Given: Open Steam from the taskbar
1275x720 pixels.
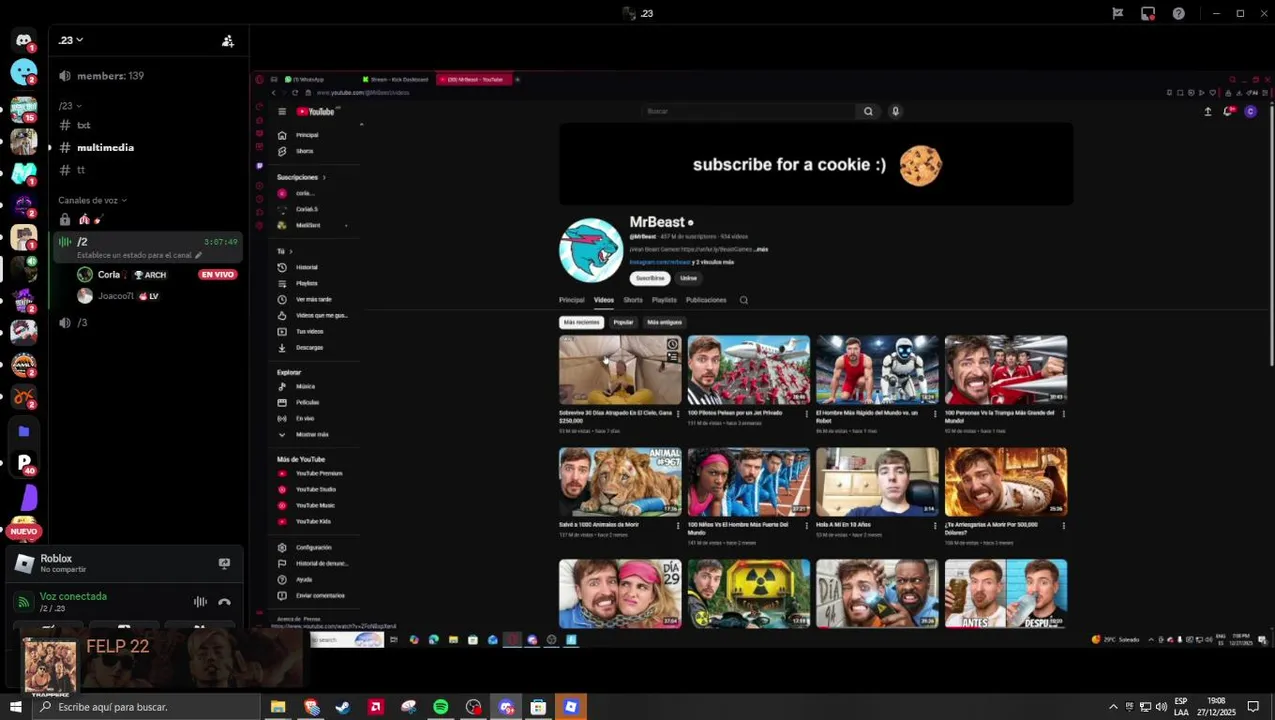Looking at the screenshot, I should [x=343, y=707].
